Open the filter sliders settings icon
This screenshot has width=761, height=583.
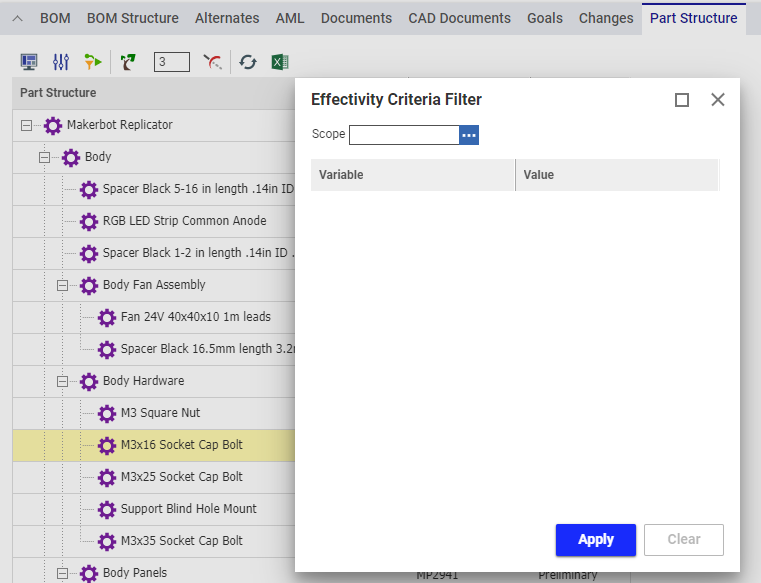click(x=61, y=62)
